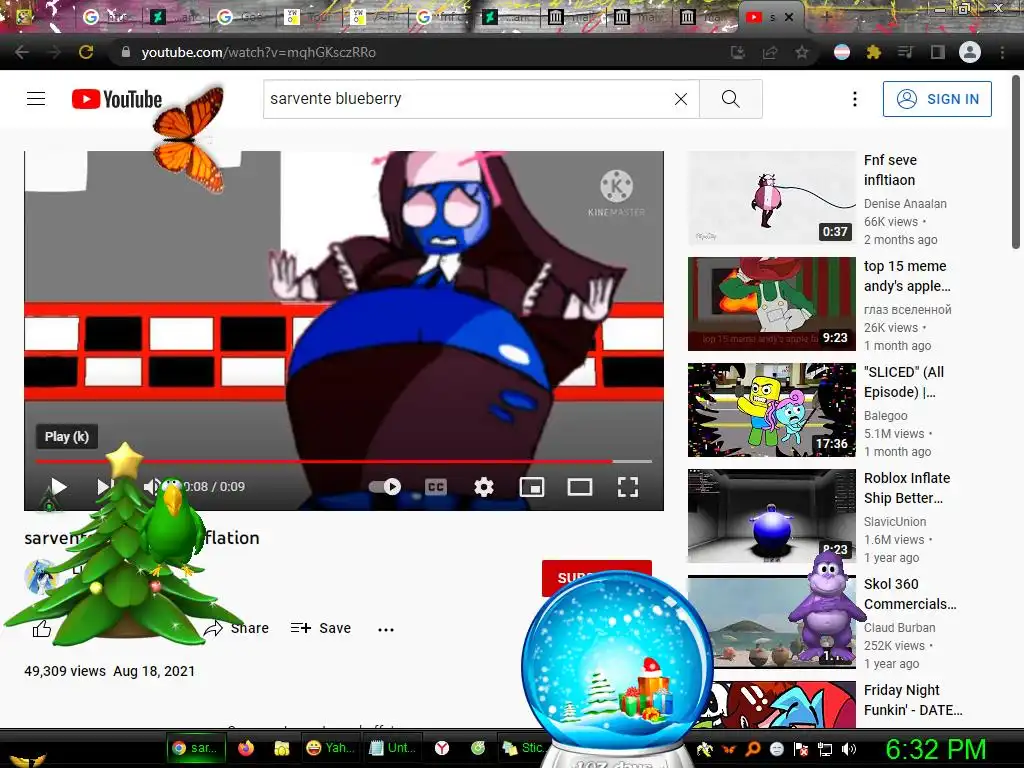
Task: Toggle the browser side panel
Action: (937, 52)
